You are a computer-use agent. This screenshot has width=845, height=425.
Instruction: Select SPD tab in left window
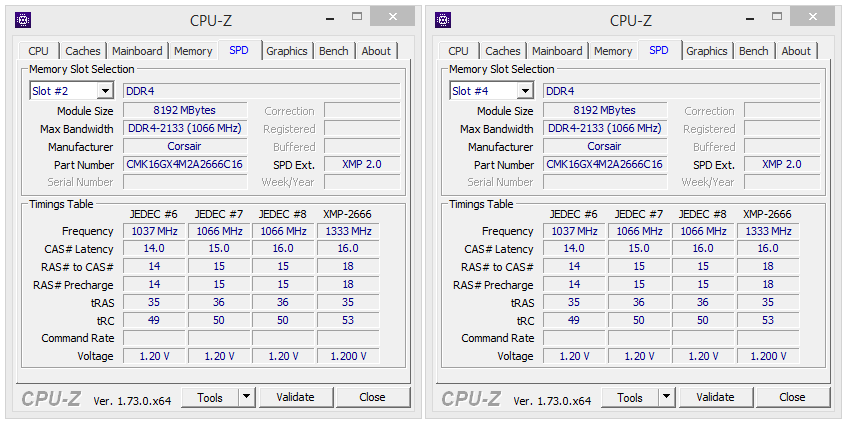[239, 50]
